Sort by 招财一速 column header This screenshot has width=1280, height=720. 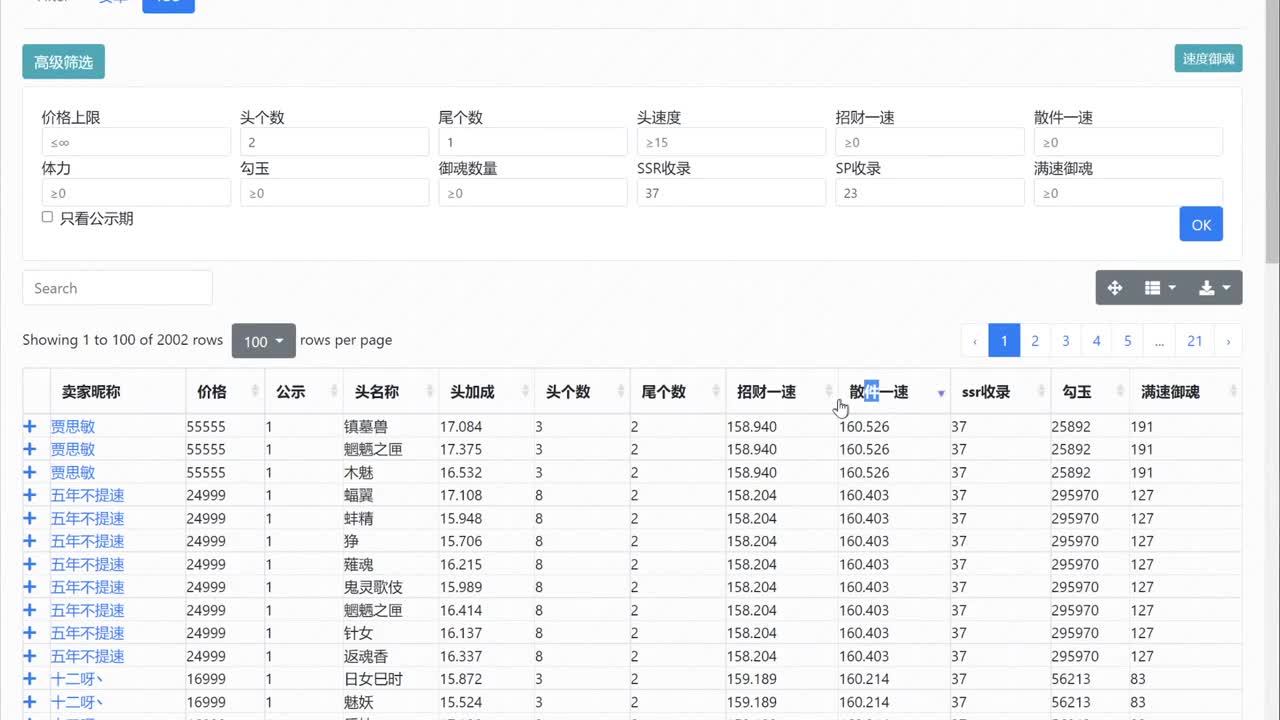(x=782, y=392)
